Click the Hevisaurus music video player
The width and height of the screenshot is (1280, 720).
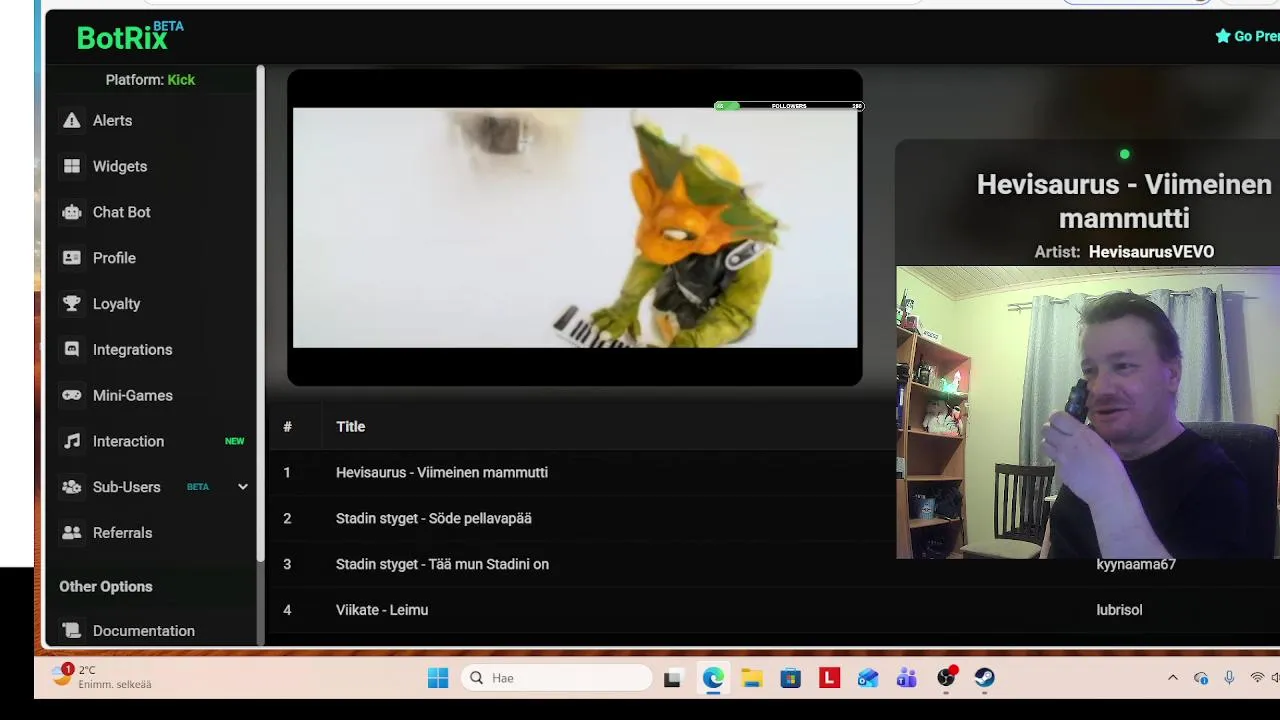click(575, 227)
